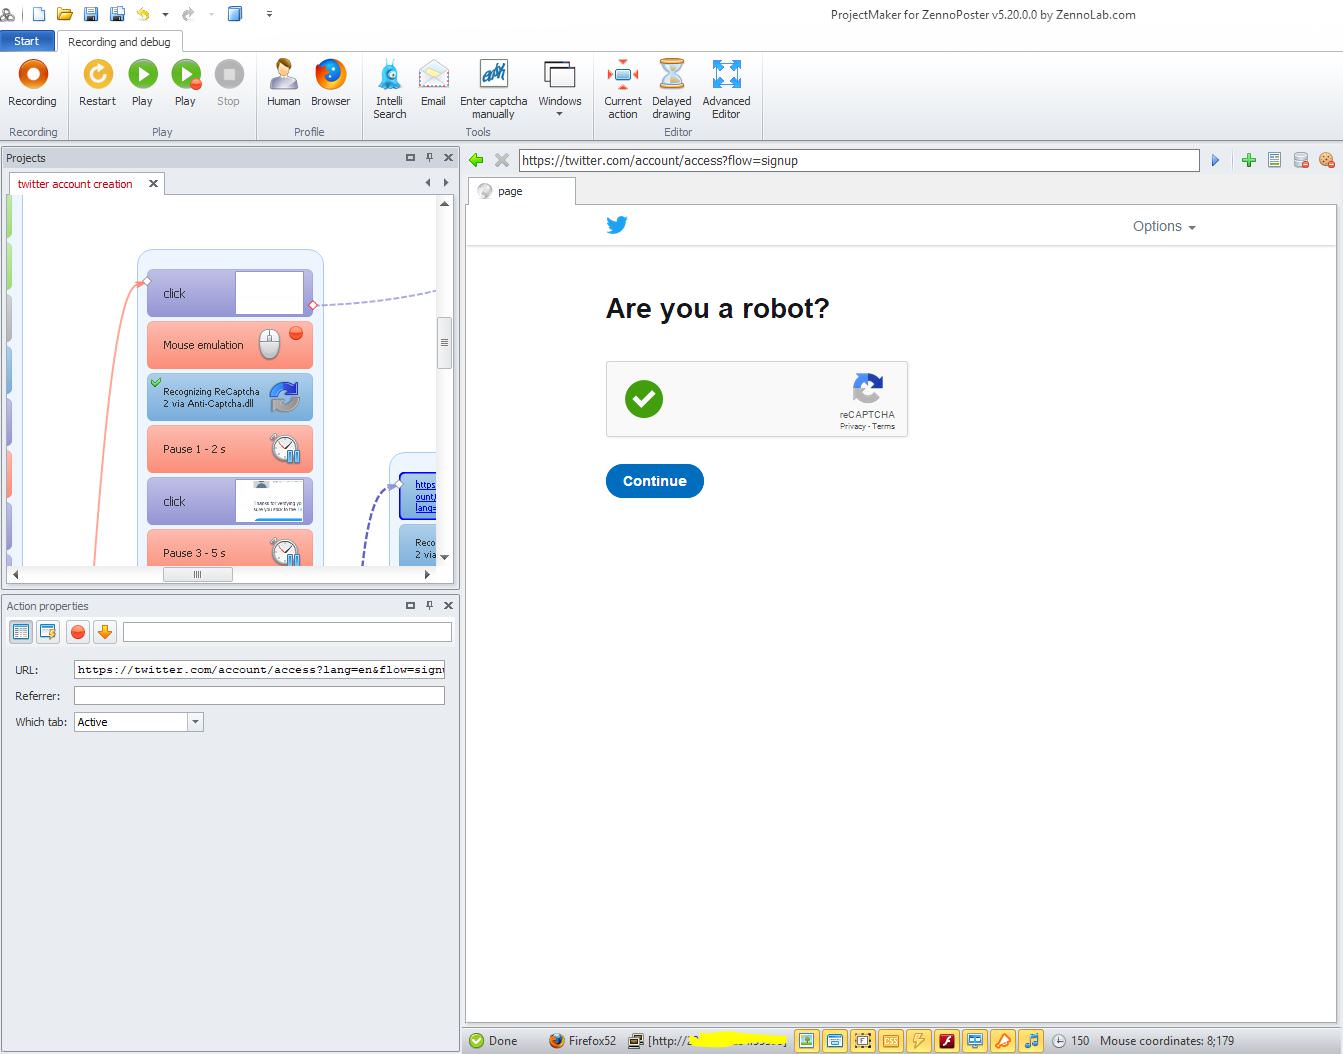Navigate with the blue go arrow

point(1216,160)
